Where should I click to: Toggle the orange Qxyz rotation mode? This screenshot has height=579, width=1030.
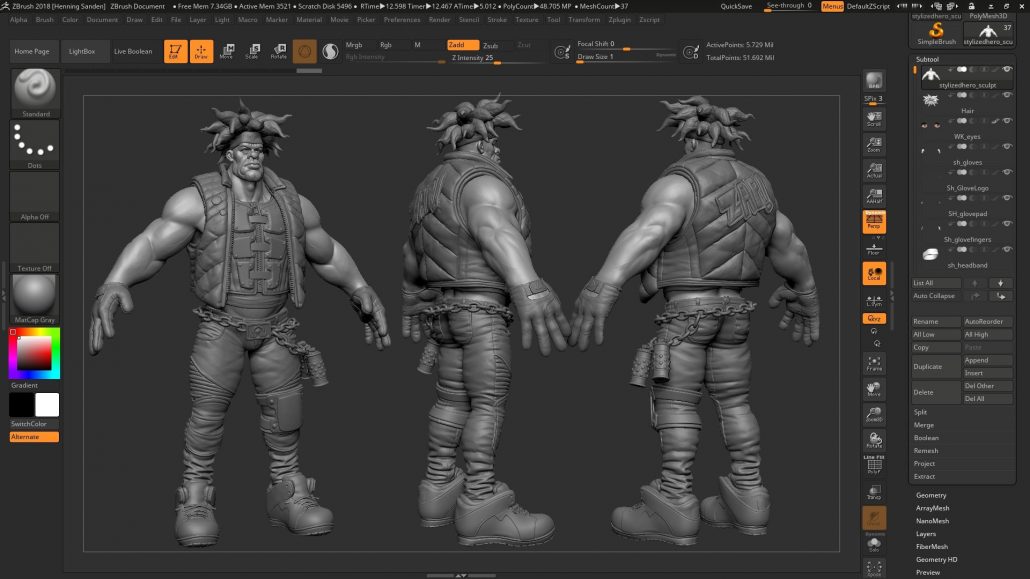[x=874, y=318]
